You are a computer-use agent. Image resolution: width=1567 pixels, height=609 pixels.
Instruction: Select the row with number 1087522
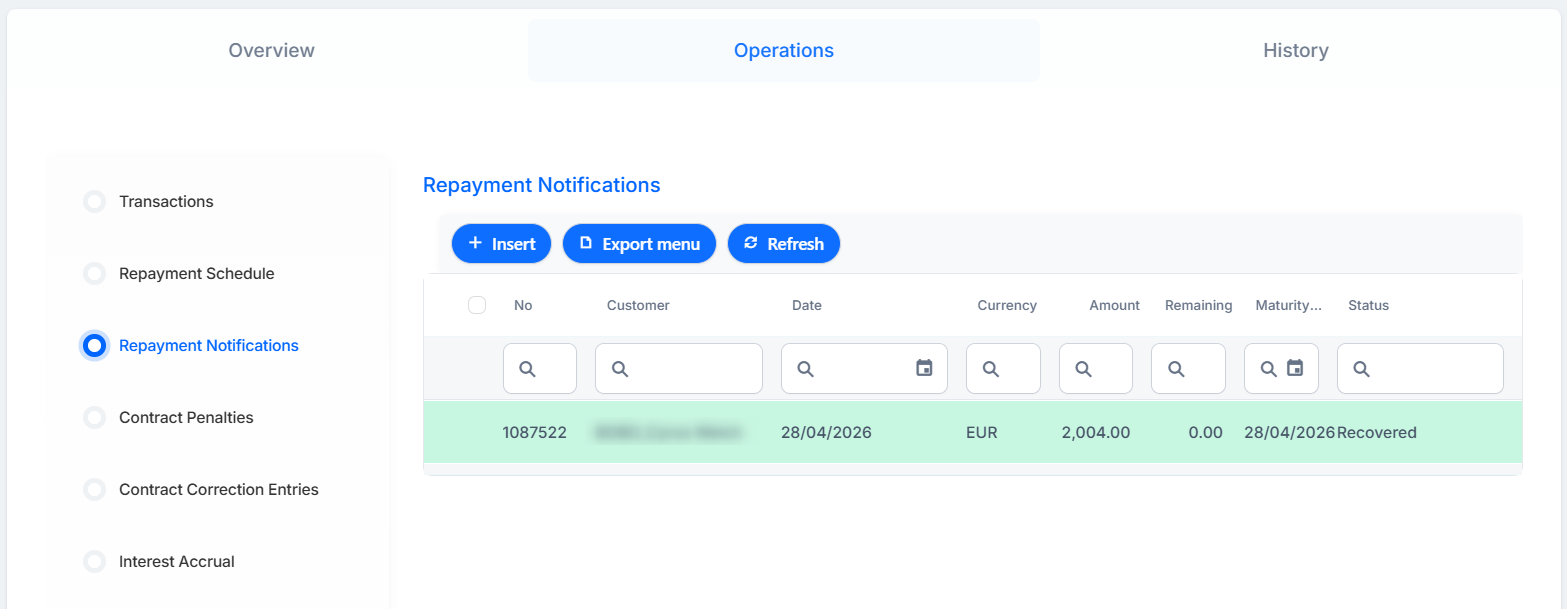pyautogui.click(x=973, y=433)
